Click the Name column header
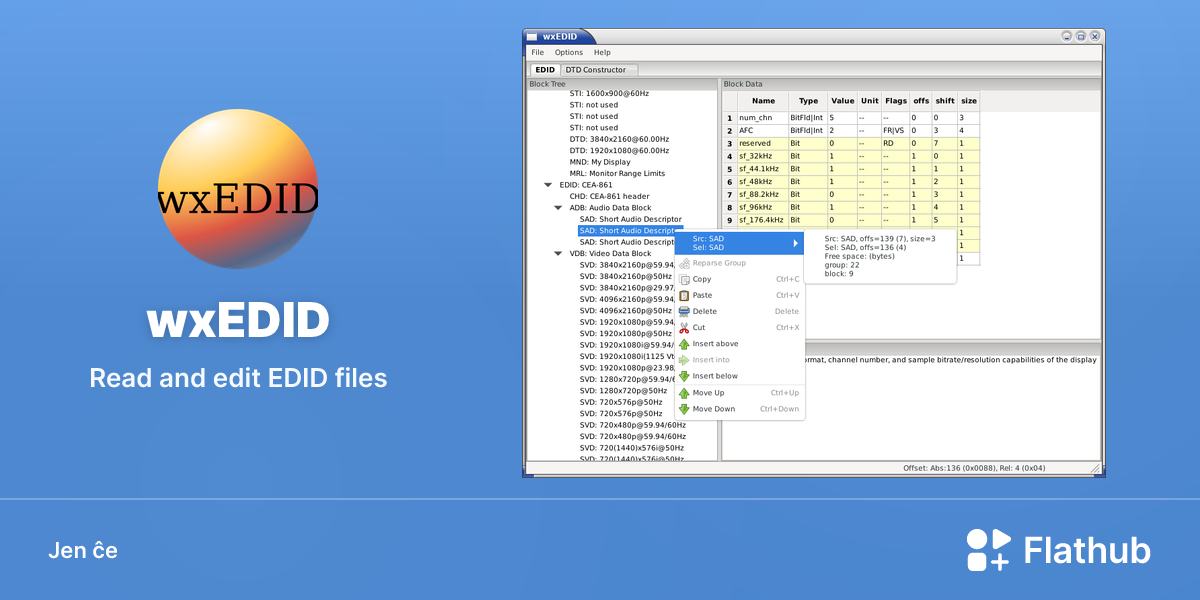1200x600 pixels. pos(763,101)
